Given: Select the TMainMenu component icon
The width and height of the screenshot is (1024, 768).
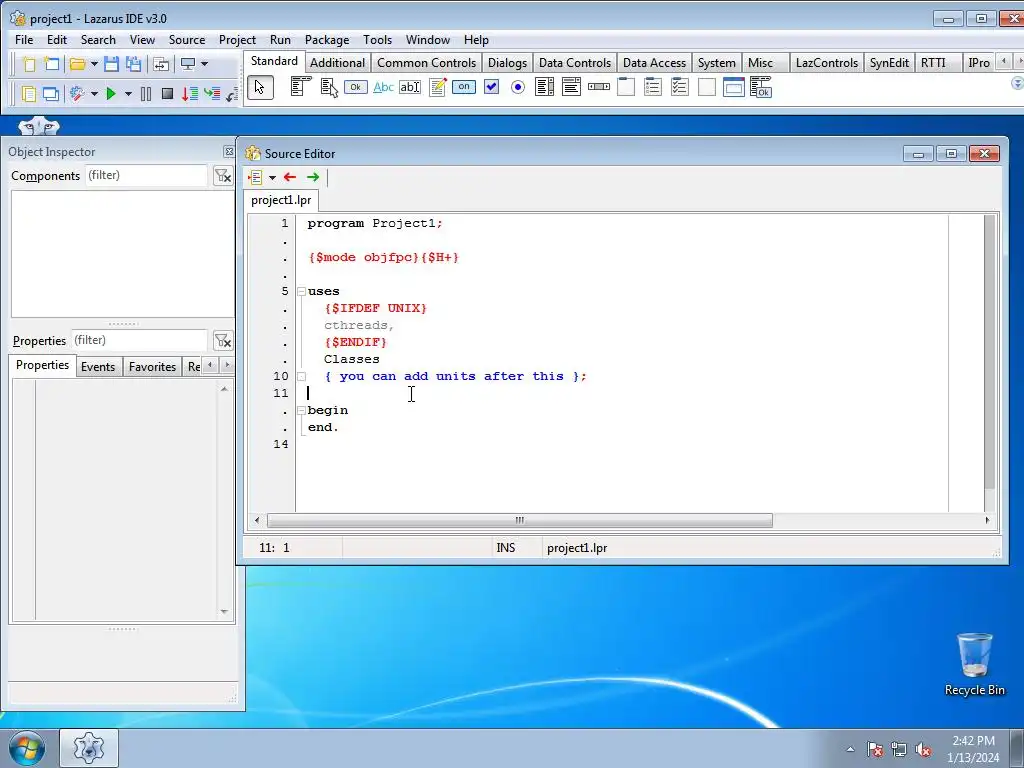Looking at the screenshot, I should point(300,87).
